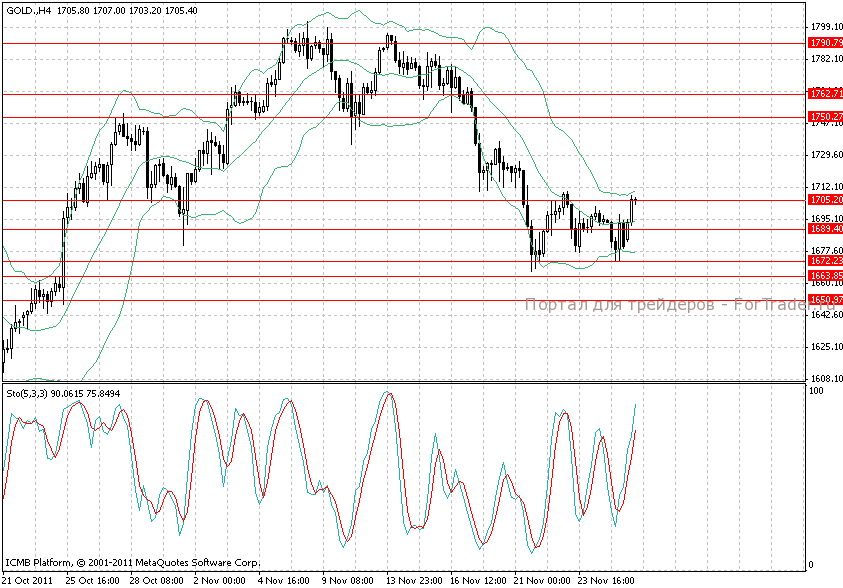Click the 23 Nov 16:00 time label
This screenshot has width=843, height=588.
[606, 580]
